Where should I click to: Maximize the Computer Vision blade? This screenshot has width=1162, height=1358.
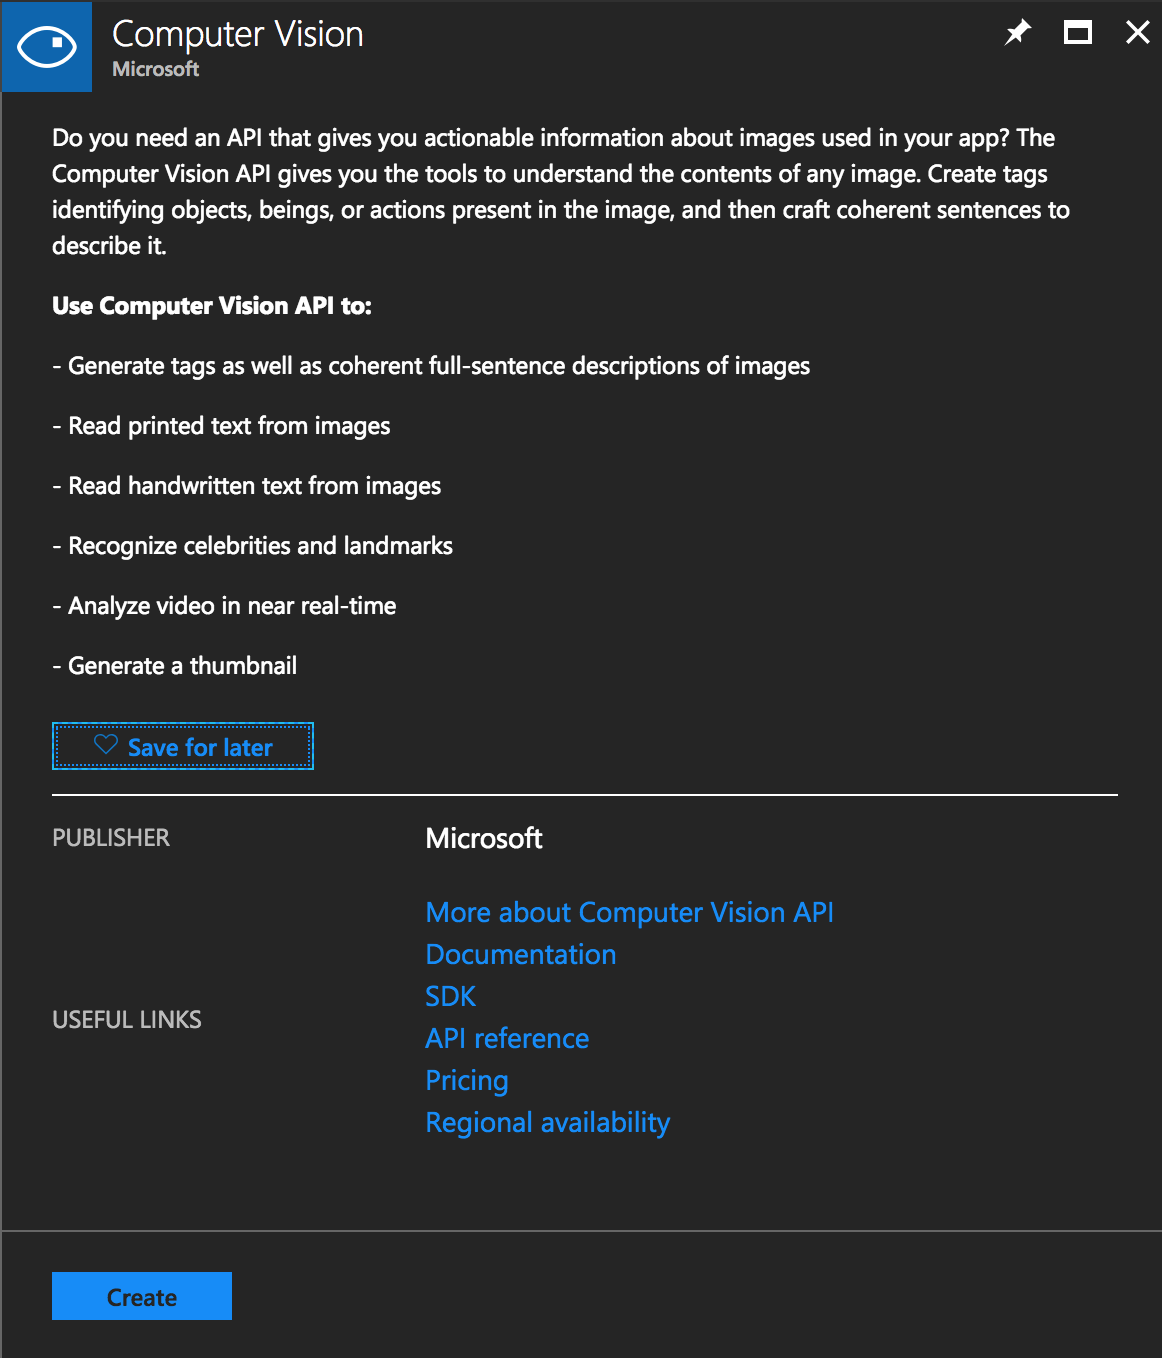tap(1077, 33)
